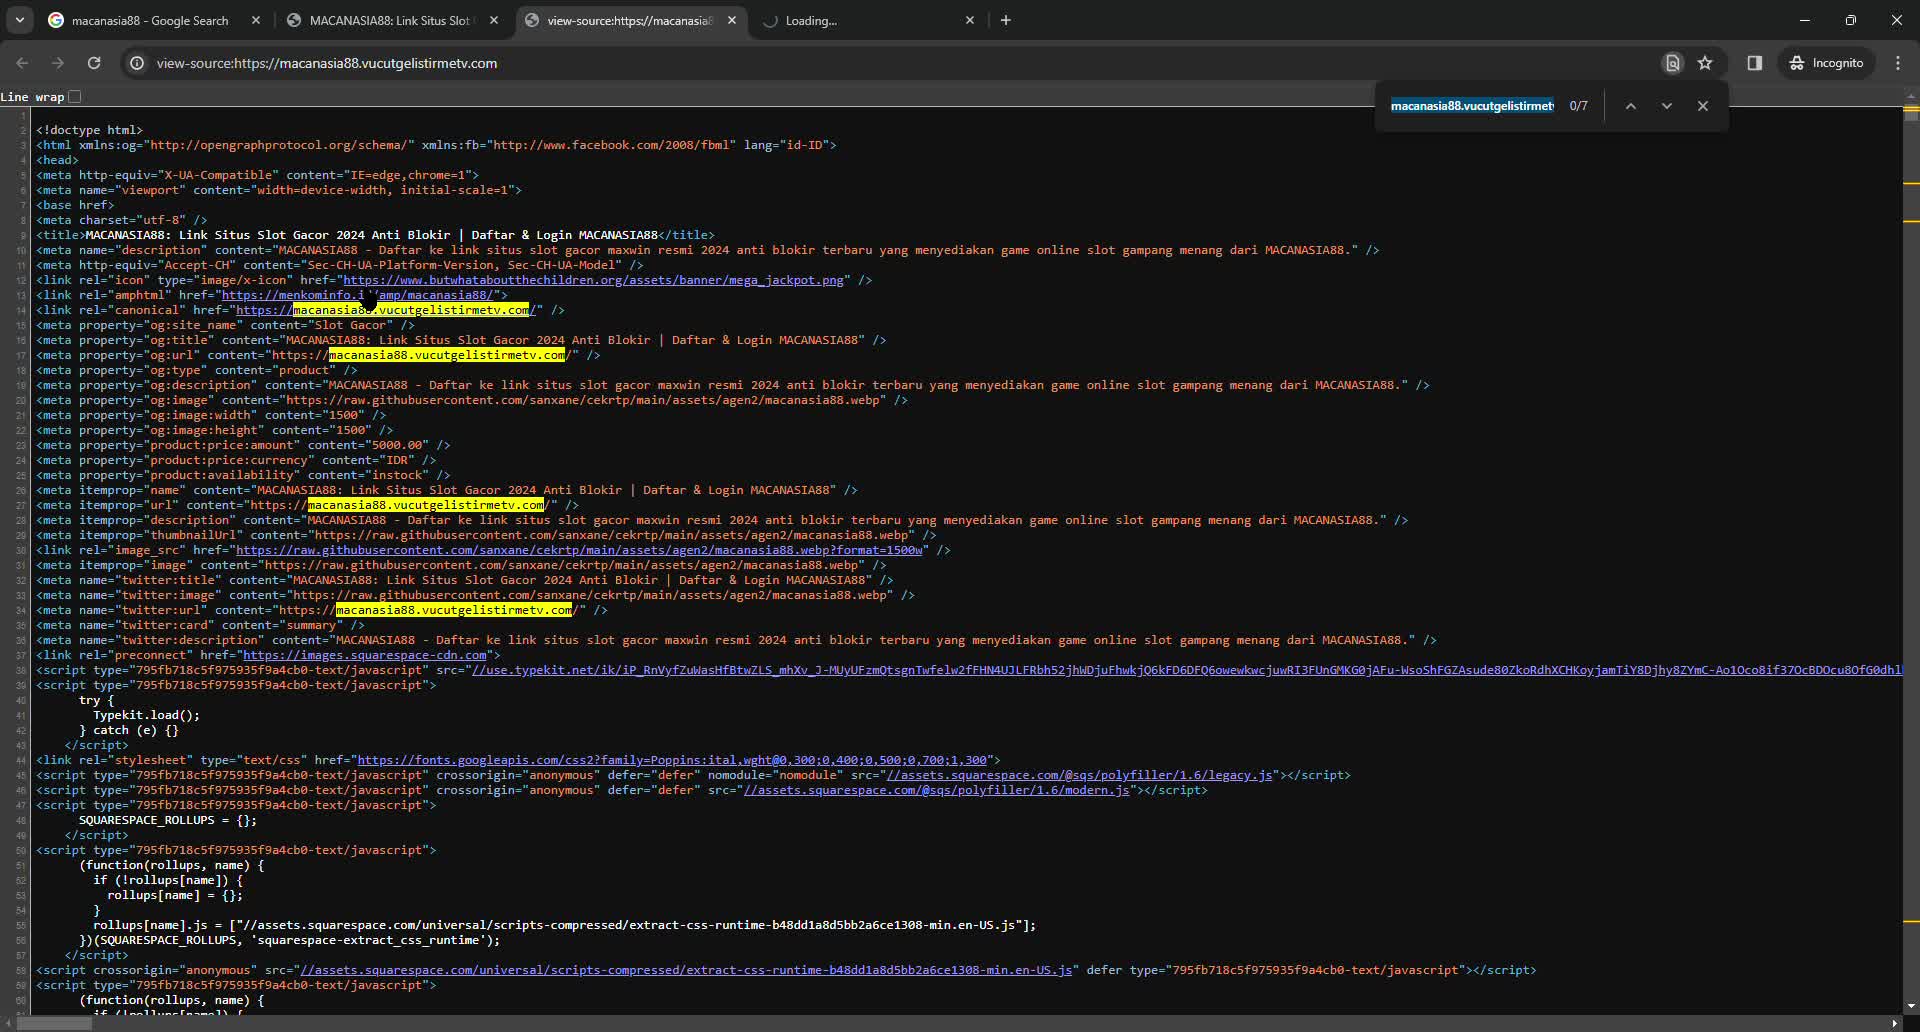The height and width of the screenshot is (1032, 1920).
Task: Enable the Line wrap checkbox
Action: pyautogui.click(x=75, y=97)
